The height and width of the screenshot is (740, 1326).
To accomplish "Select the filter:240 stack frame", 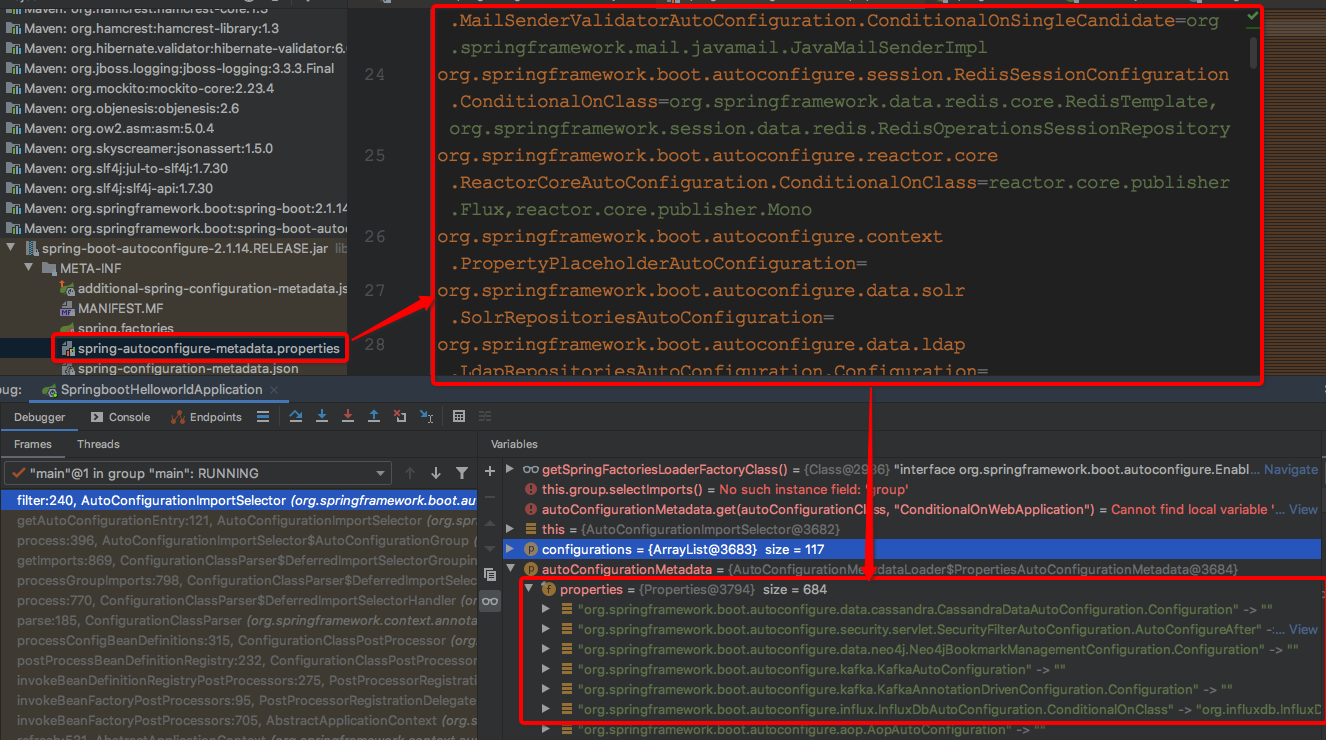I will (239, 499).
